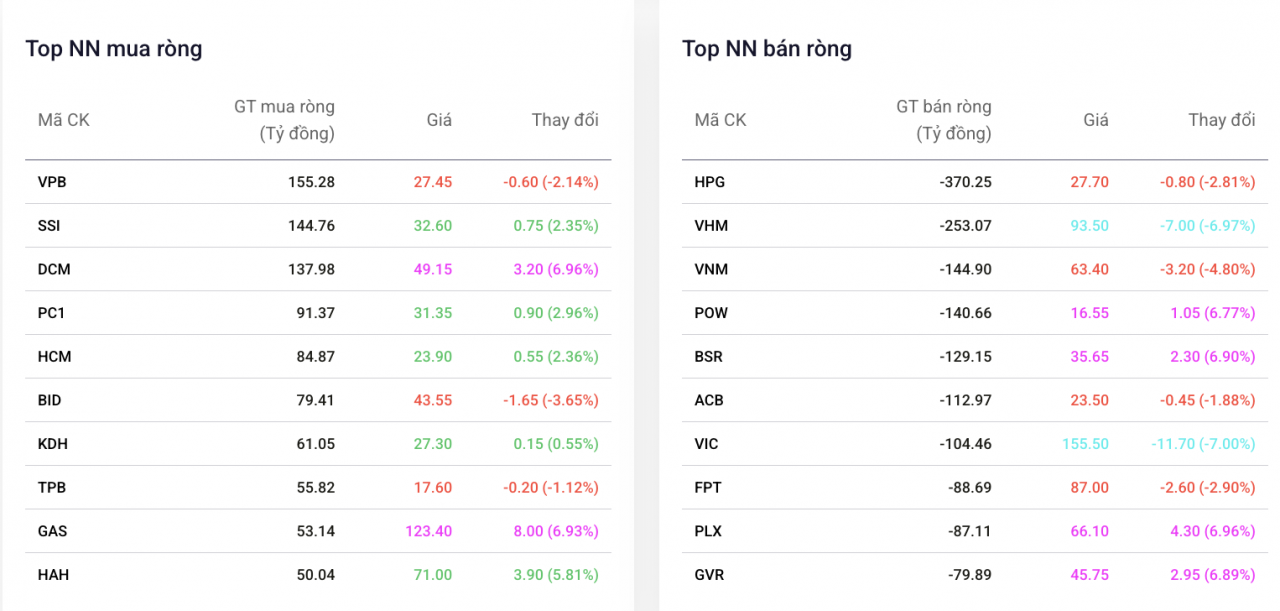Select the 'Top NN mua ròng' heading

pos(113,49)
